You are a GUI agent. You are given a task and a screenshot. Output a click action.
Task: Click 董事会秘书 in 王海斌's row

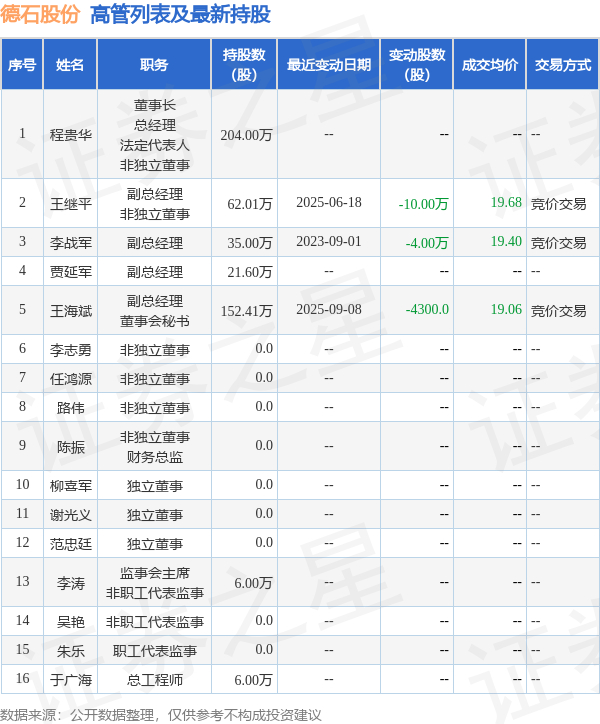(155, 320)
